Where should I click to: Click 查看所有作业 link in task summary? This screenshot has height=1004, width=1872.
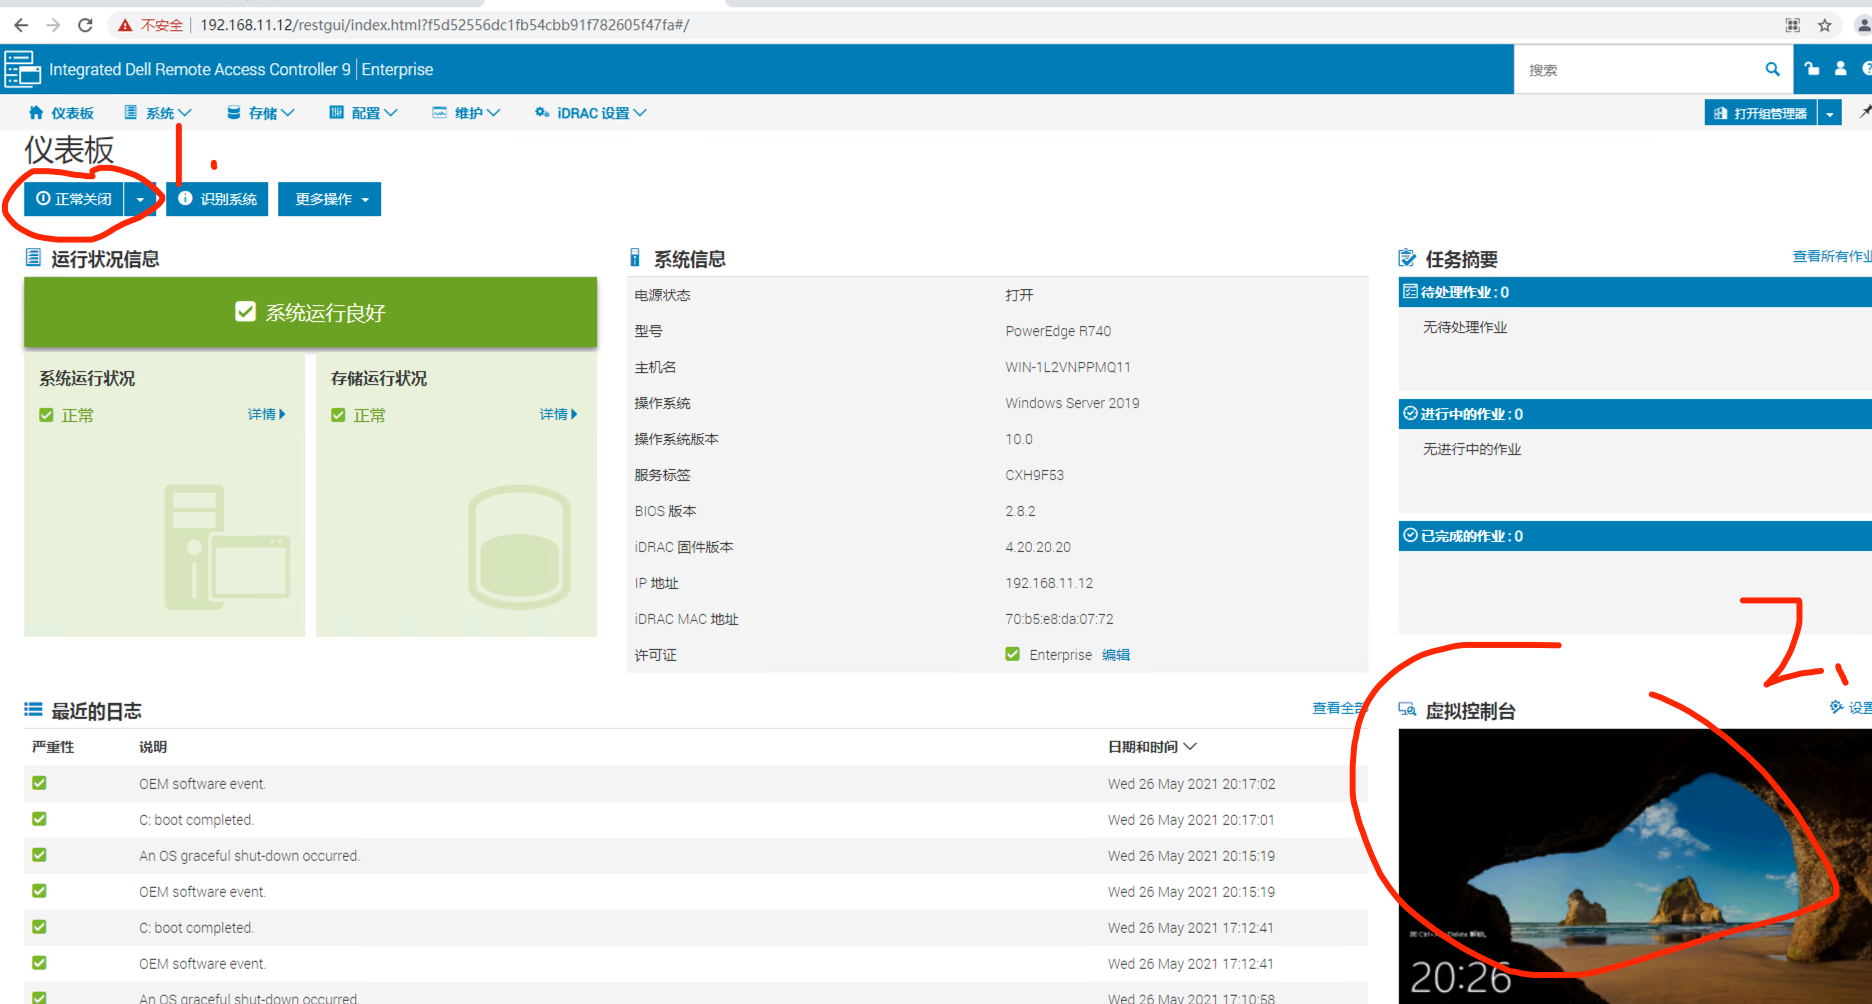point(1832,256)
